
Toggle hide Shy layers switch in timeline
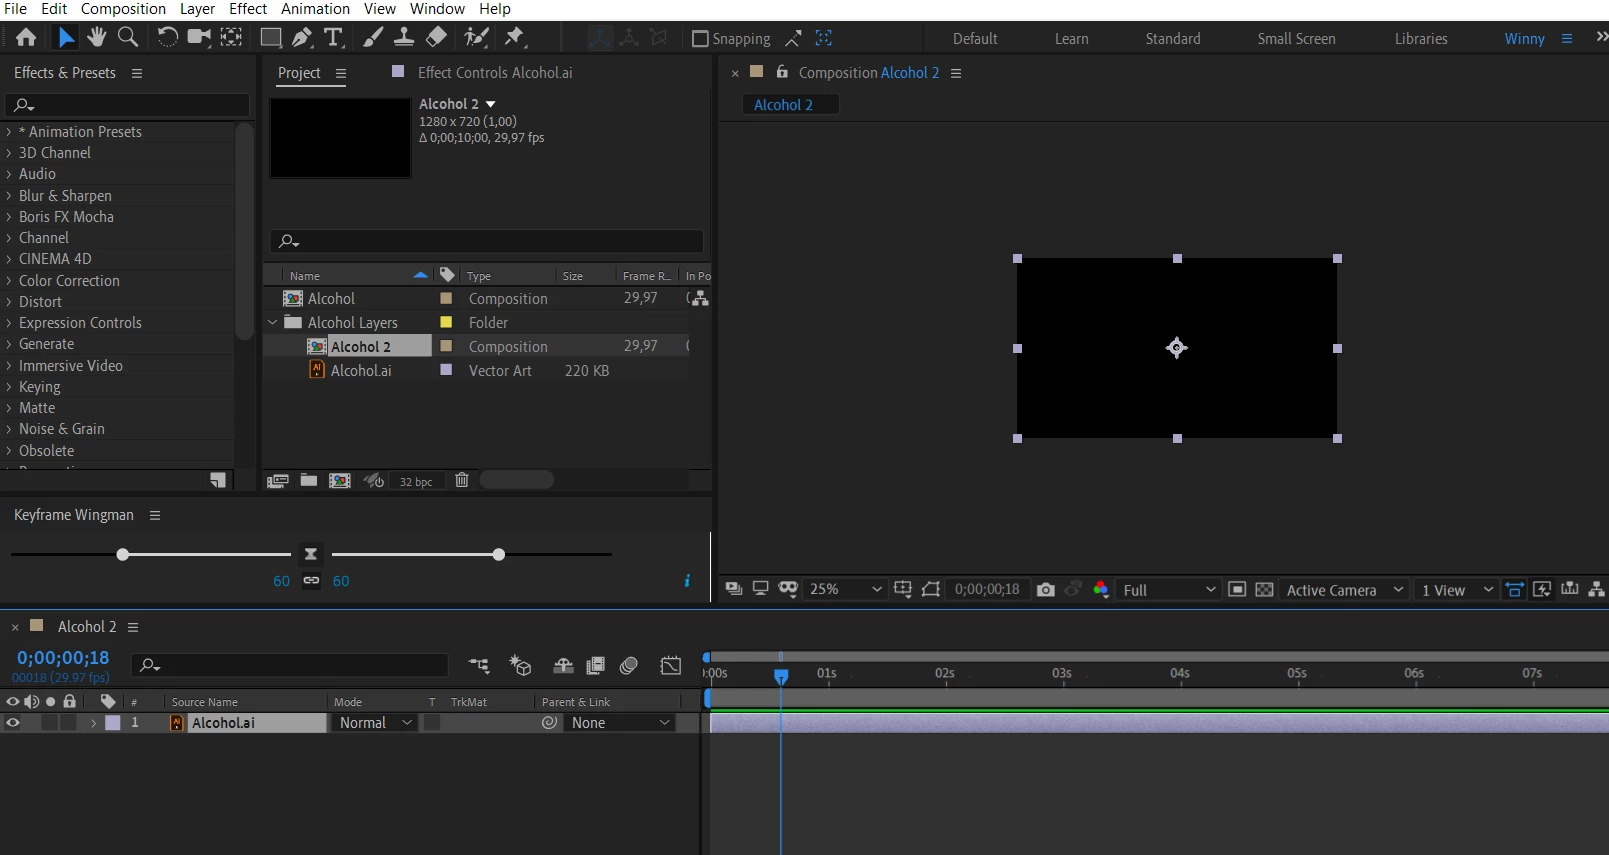[x=563, y=665]
